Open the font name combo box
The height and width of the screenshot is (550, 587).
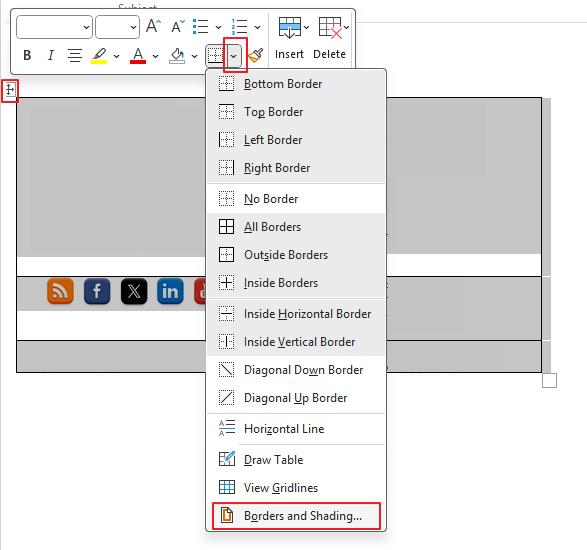pos(54,27)
